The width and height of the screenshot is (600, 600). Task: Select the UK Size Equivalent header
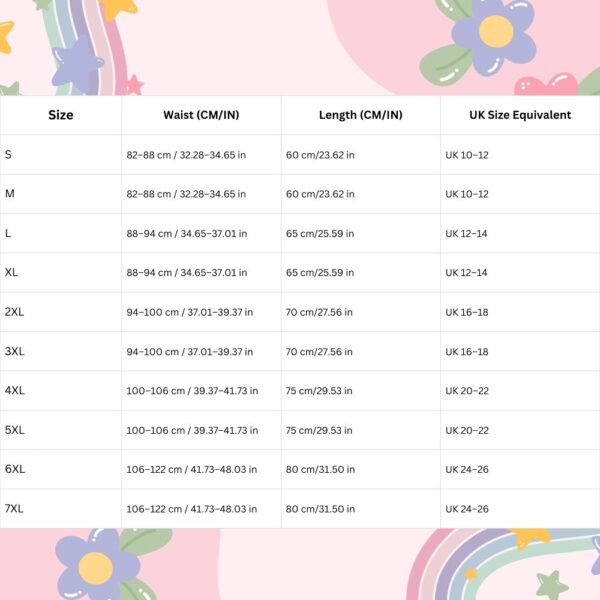pos(520,115)
